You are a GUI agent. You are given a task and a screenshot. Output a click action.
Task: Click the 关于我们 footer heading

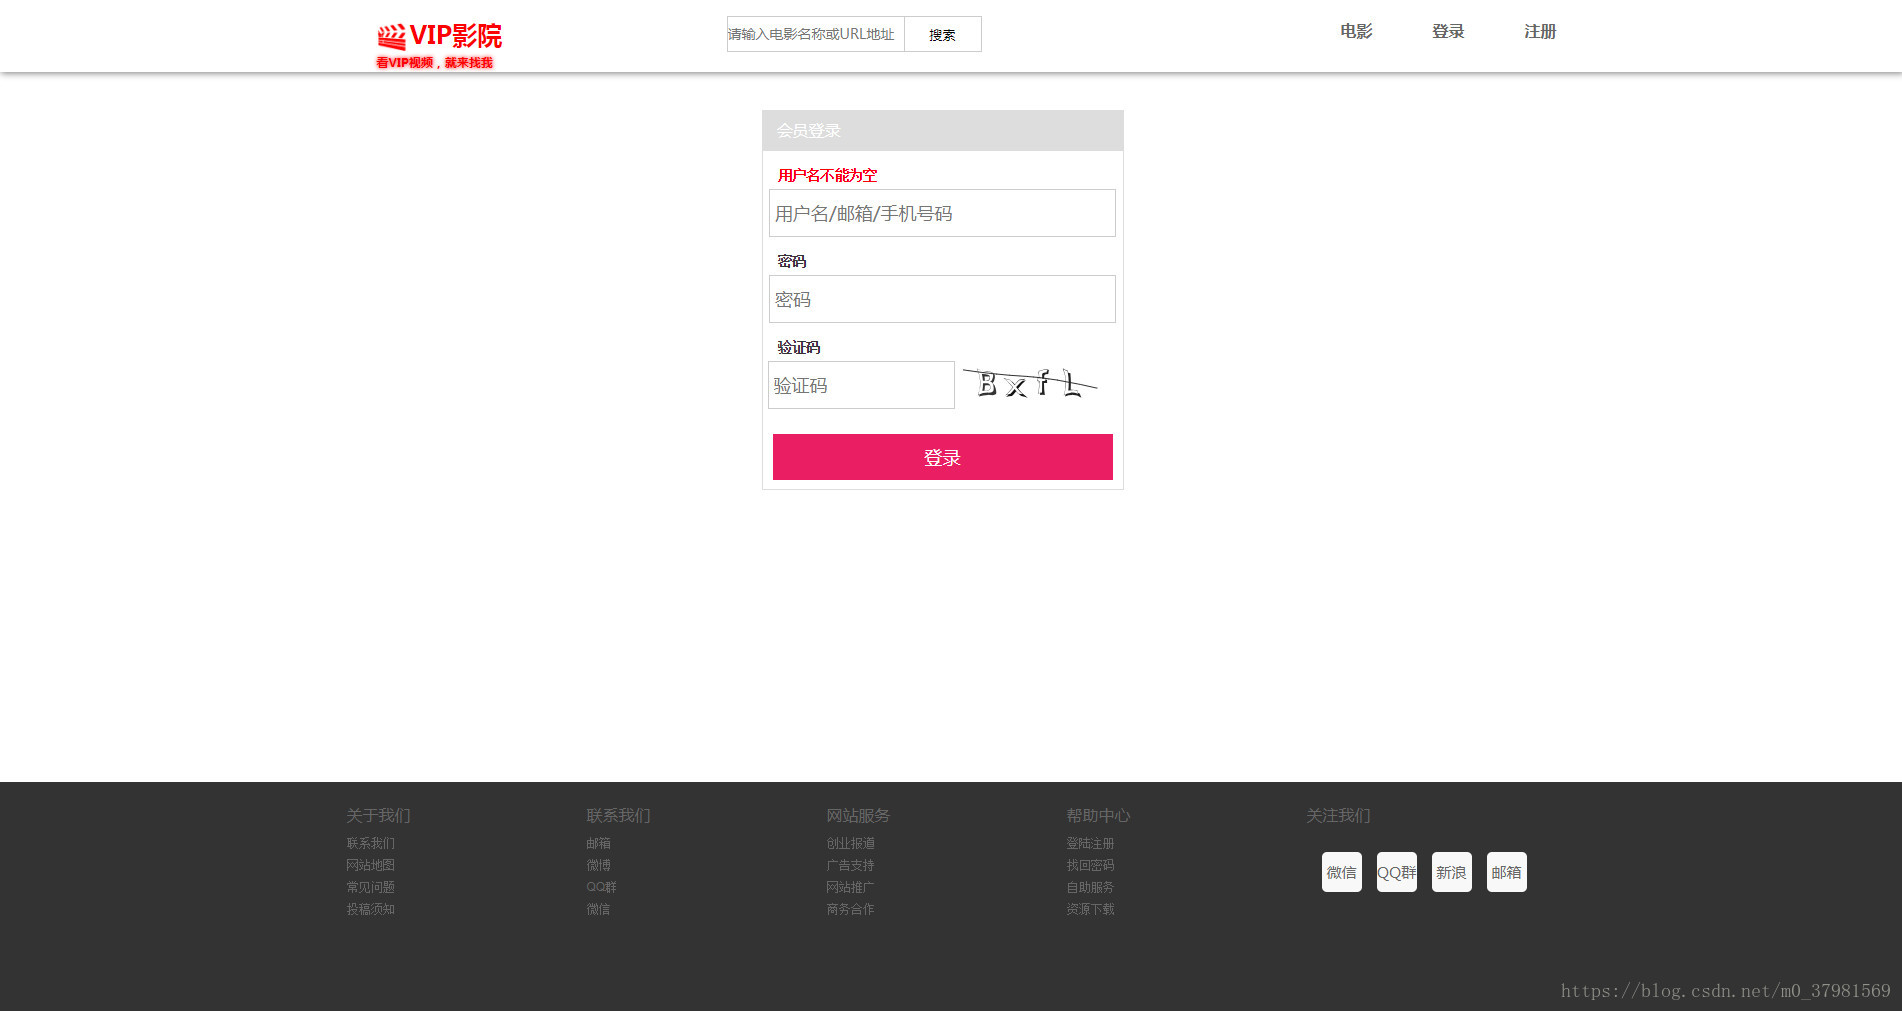click(x=378, y=815)
